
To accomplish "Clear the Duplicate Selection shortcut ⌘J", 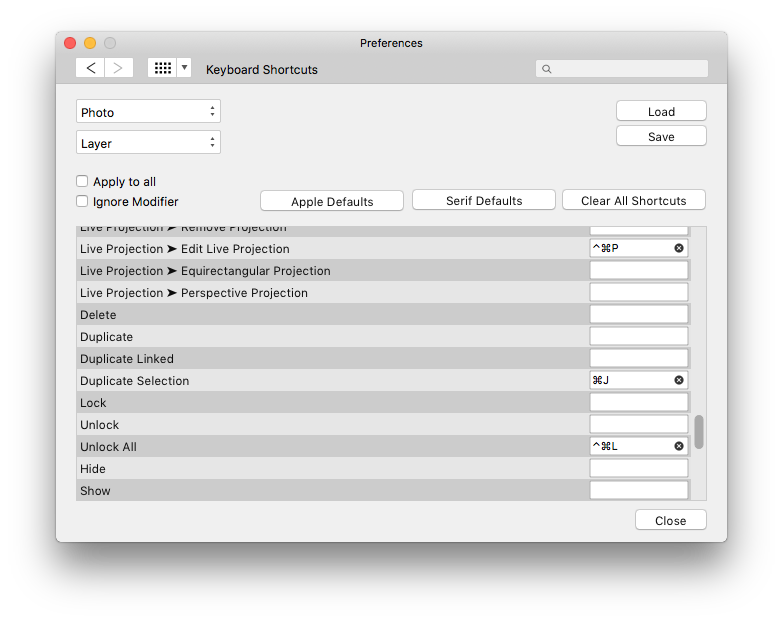I will tap(679, 380).
